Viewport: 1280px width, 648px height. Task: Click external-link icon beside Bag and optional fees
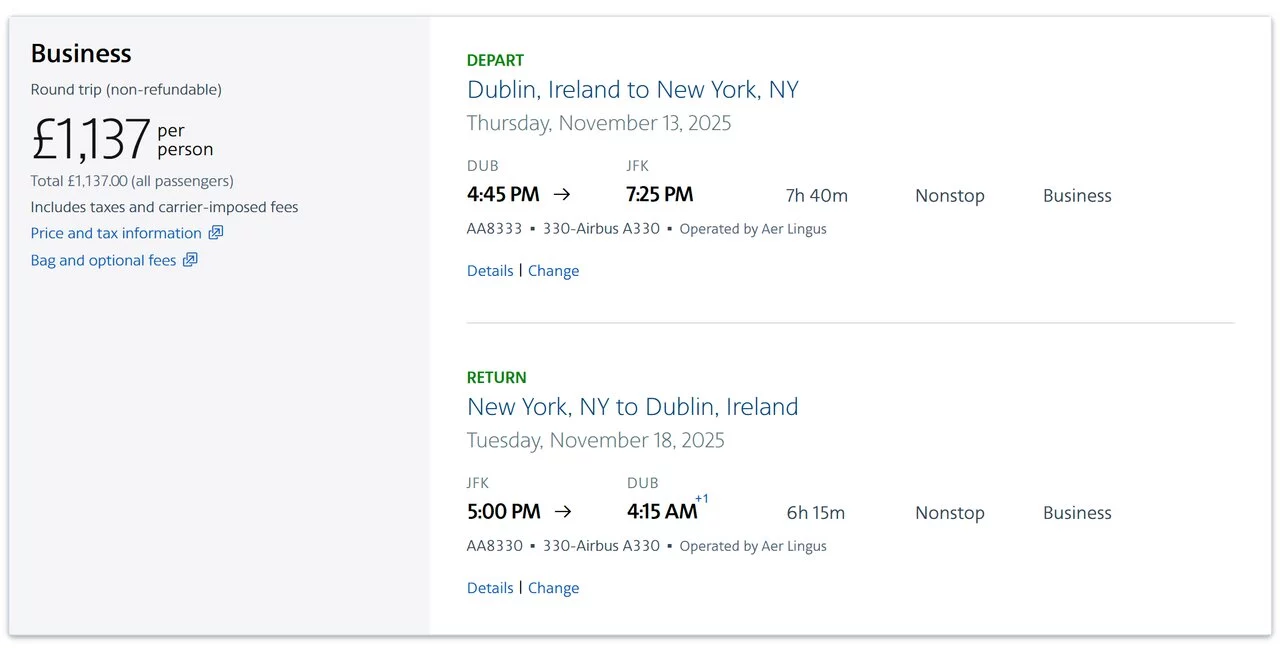point(190,260)
